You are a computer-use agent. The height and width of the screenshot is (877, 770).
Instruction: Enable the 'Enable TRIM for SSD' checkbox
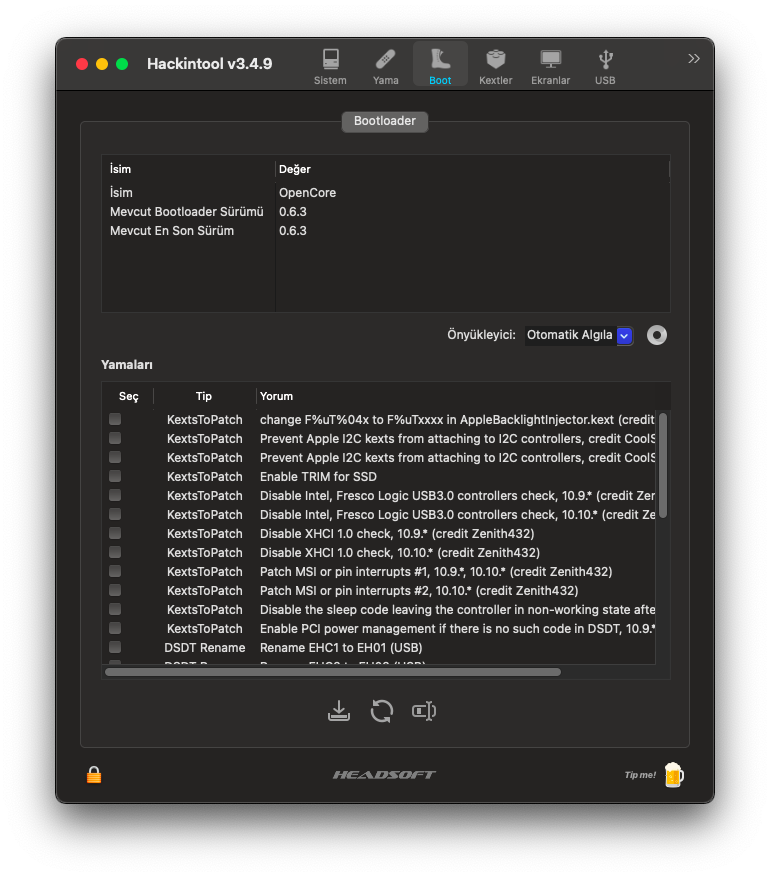click(x=115, y=476)
